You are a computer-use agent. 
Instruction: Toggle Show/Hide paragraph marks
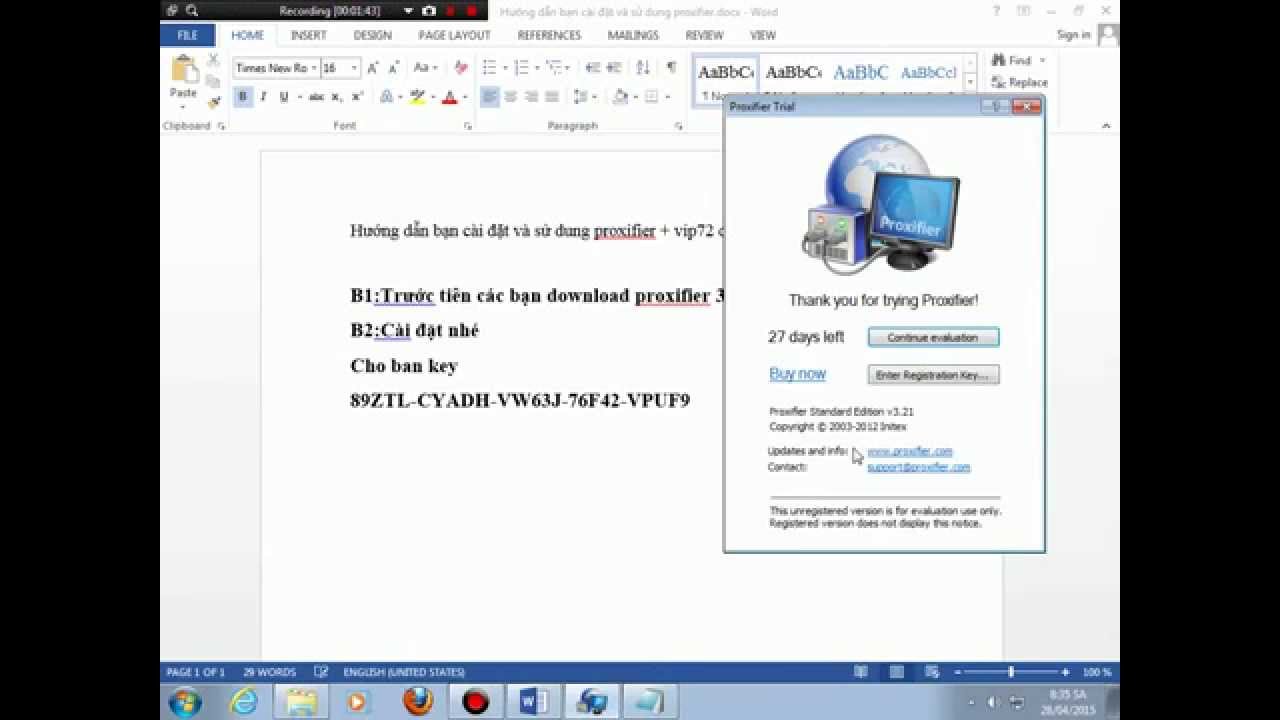(671, 68)
